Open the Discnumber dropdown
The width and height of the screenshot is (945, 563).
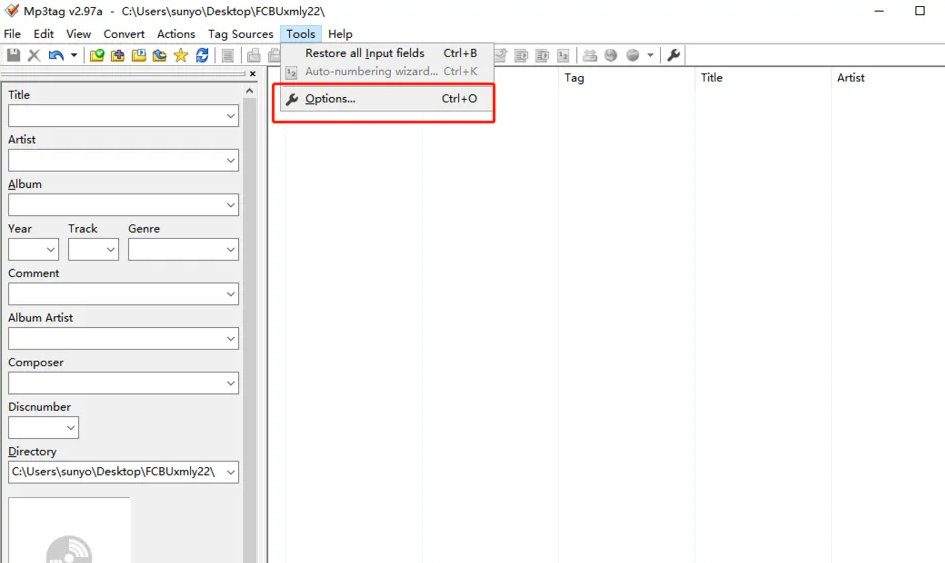click(x=71, y=428)
